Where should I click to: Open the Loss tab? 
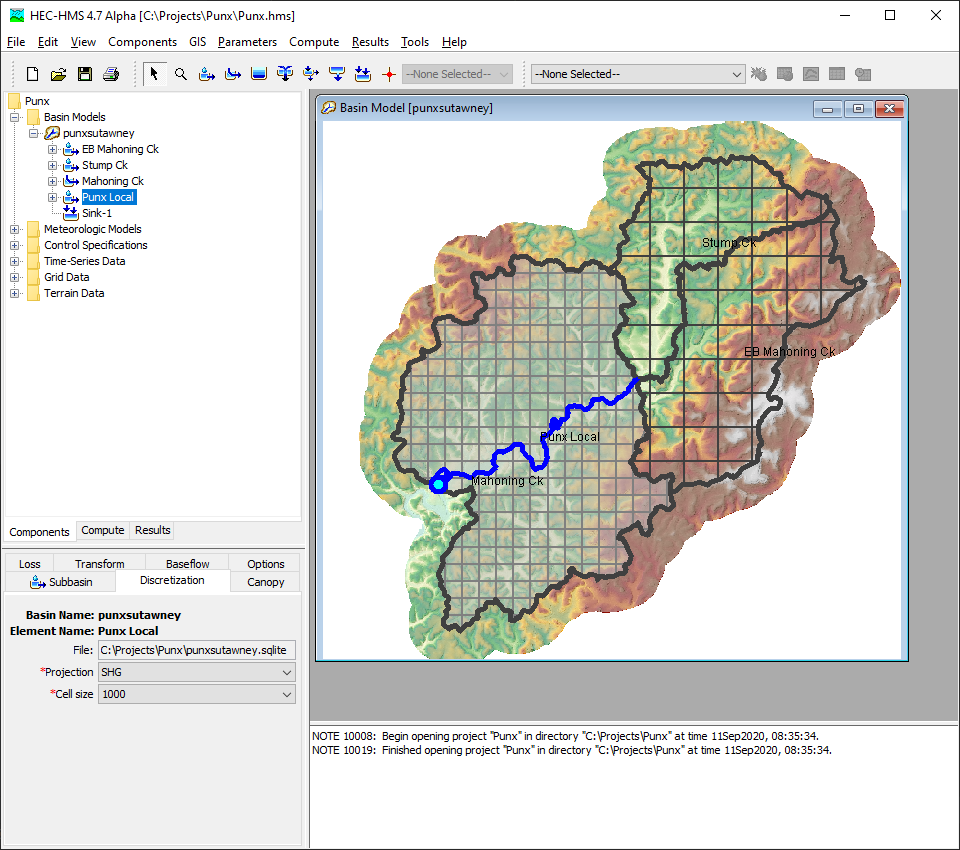coord(29,563)
